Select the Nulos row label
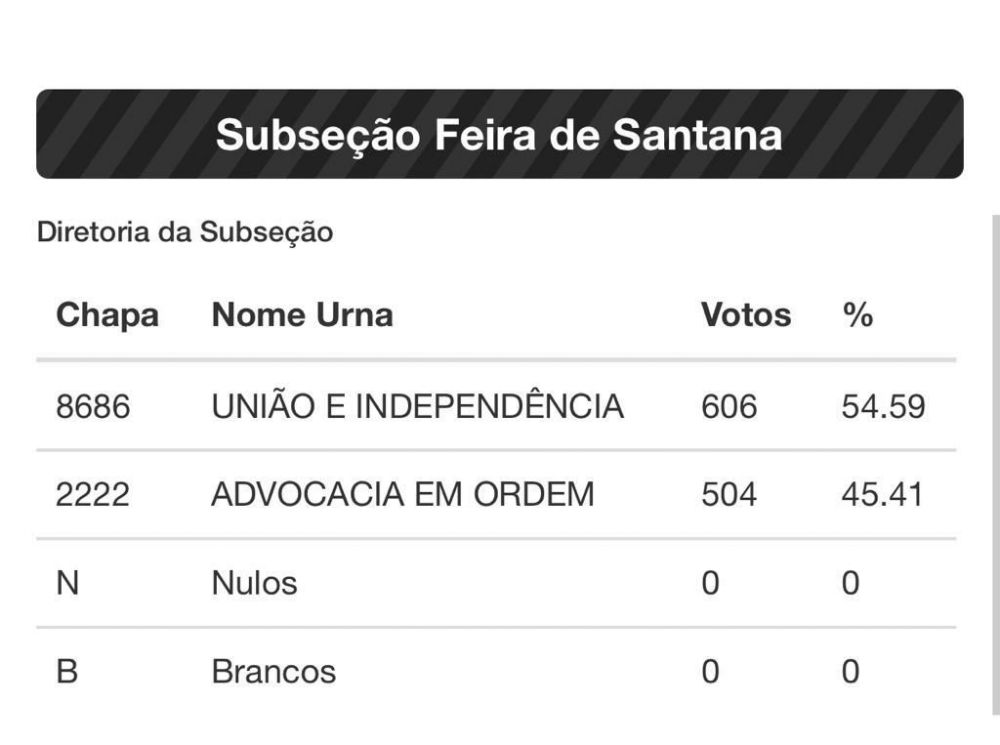This screenshot has width=1000, height=745. [254, 583]
